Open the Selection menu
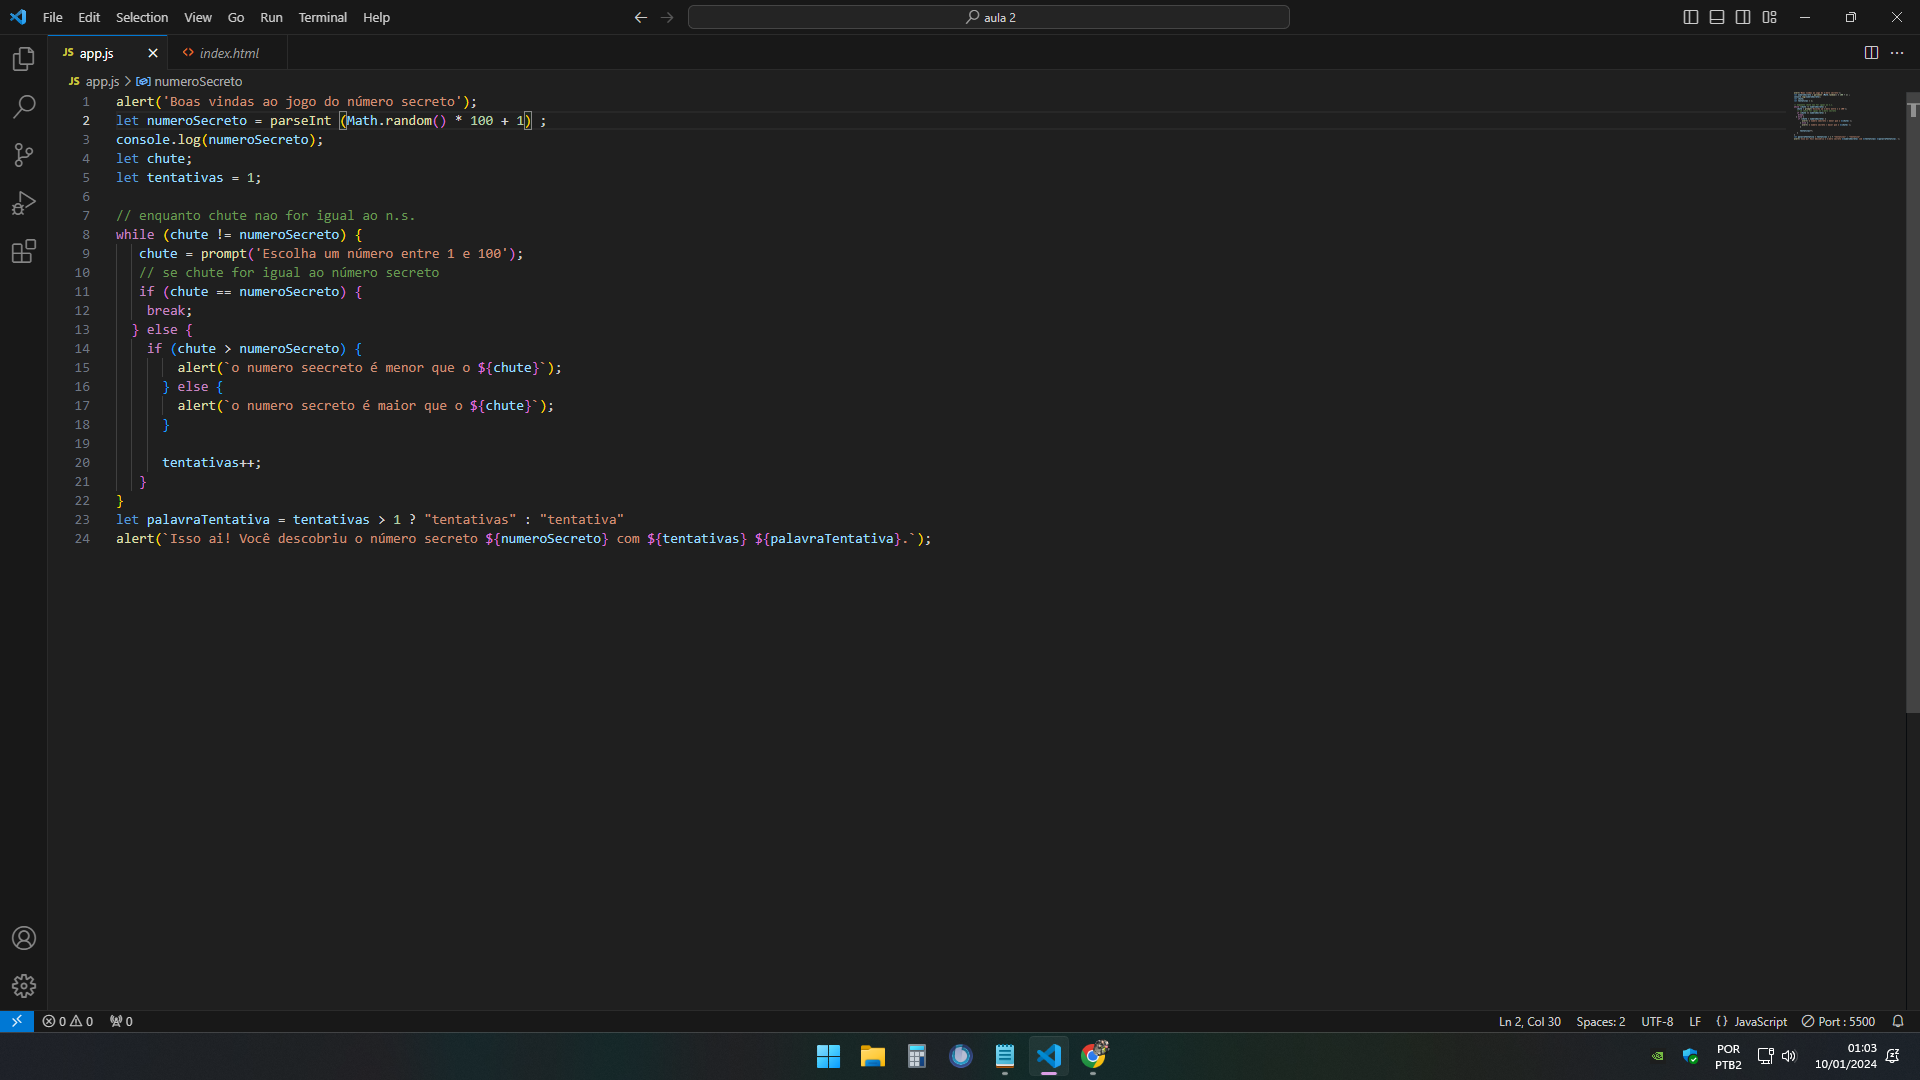The image size is (1920, 1080). 142,17
